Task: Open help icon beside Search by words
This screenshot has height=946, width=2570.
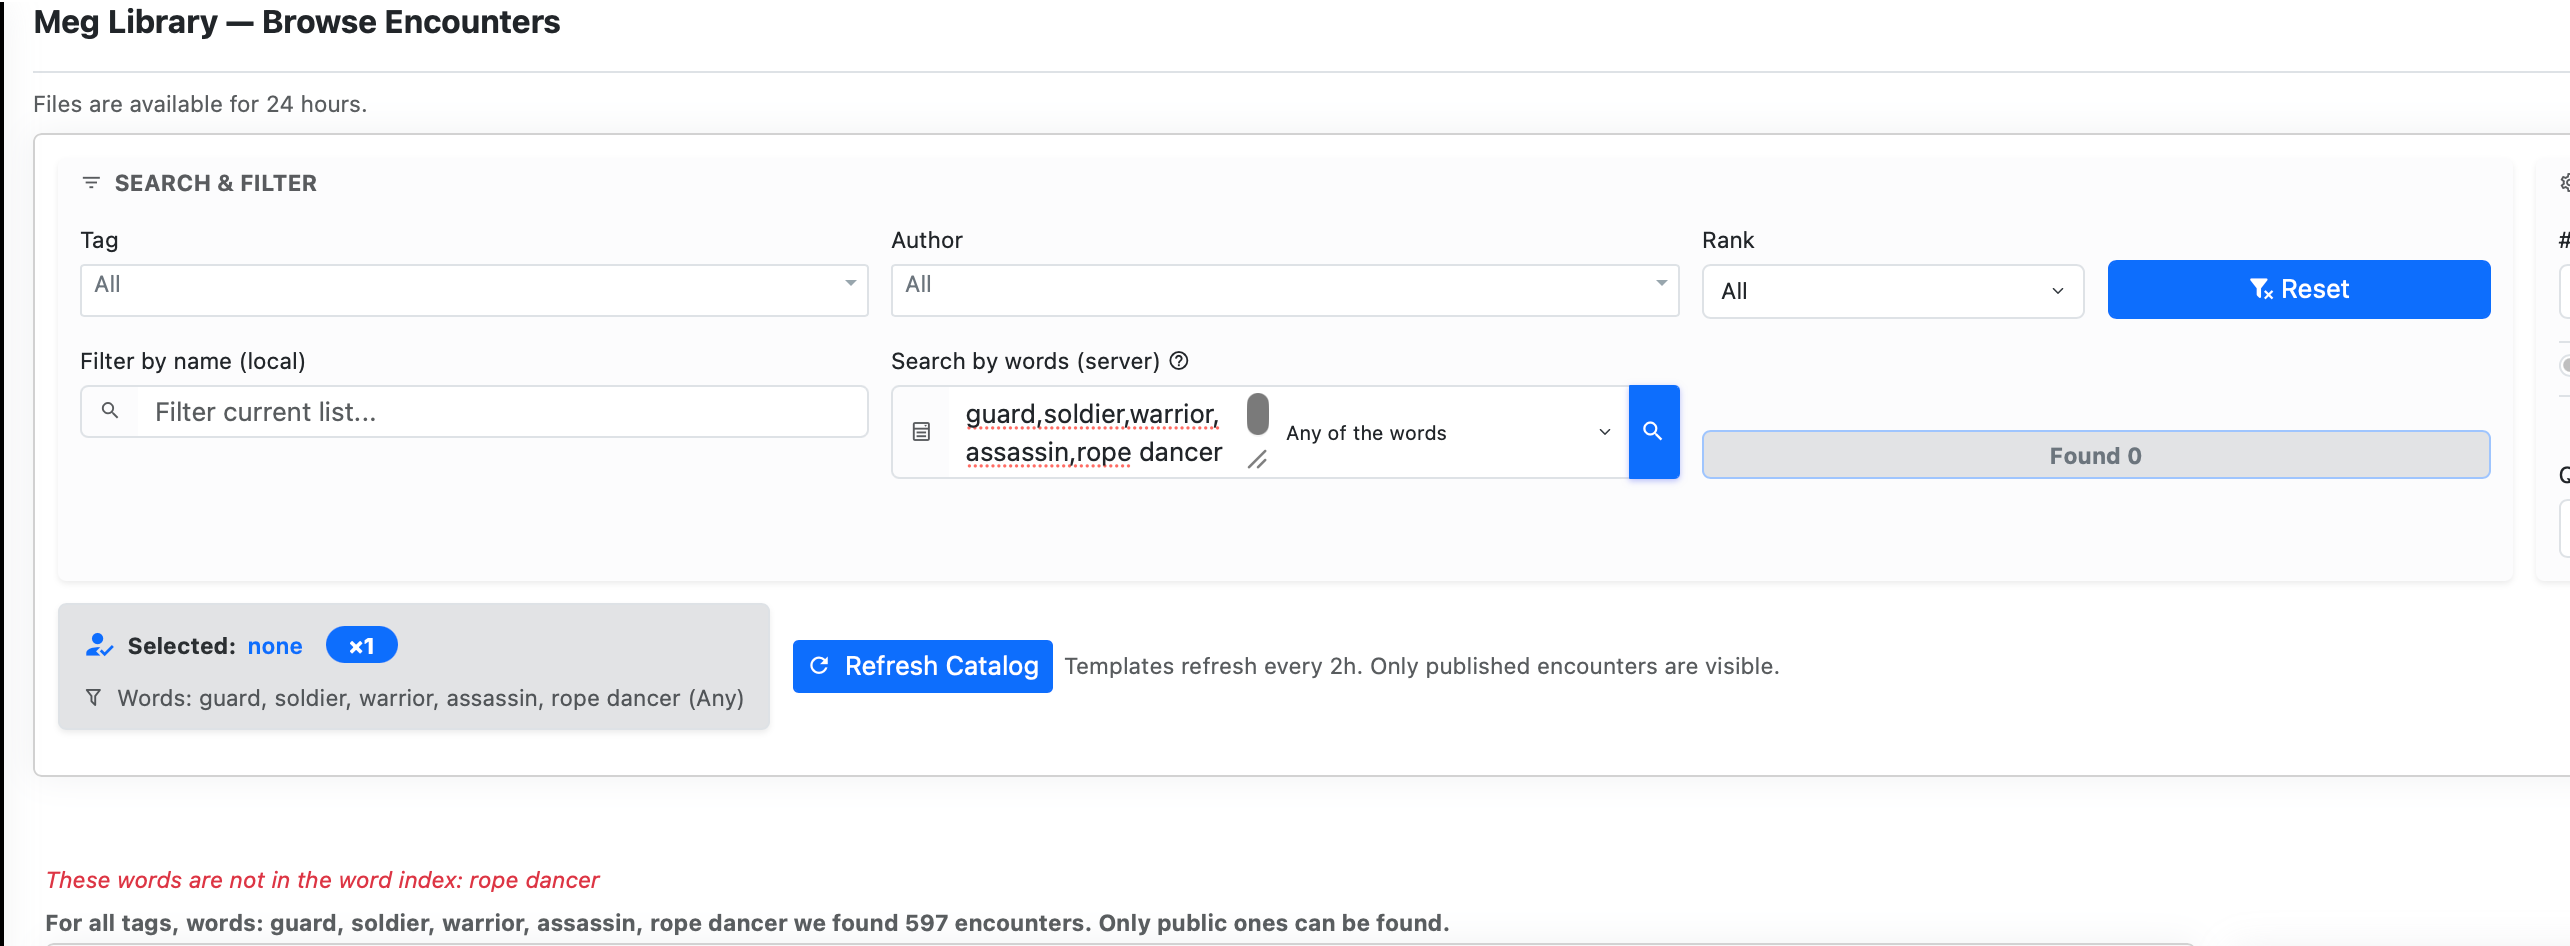Action: tap(1179, 361)
